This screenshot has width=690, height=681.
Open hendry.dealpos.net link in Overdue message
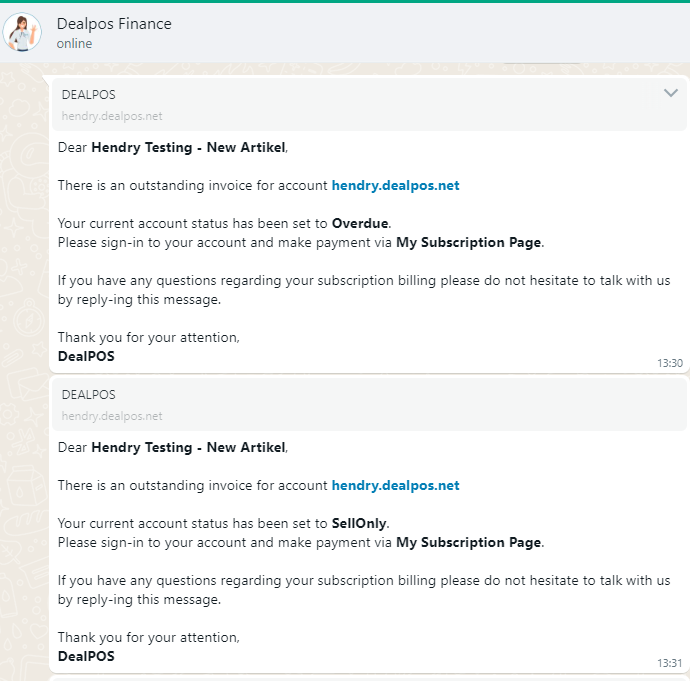pyautogui.click(x=395, y=186)
